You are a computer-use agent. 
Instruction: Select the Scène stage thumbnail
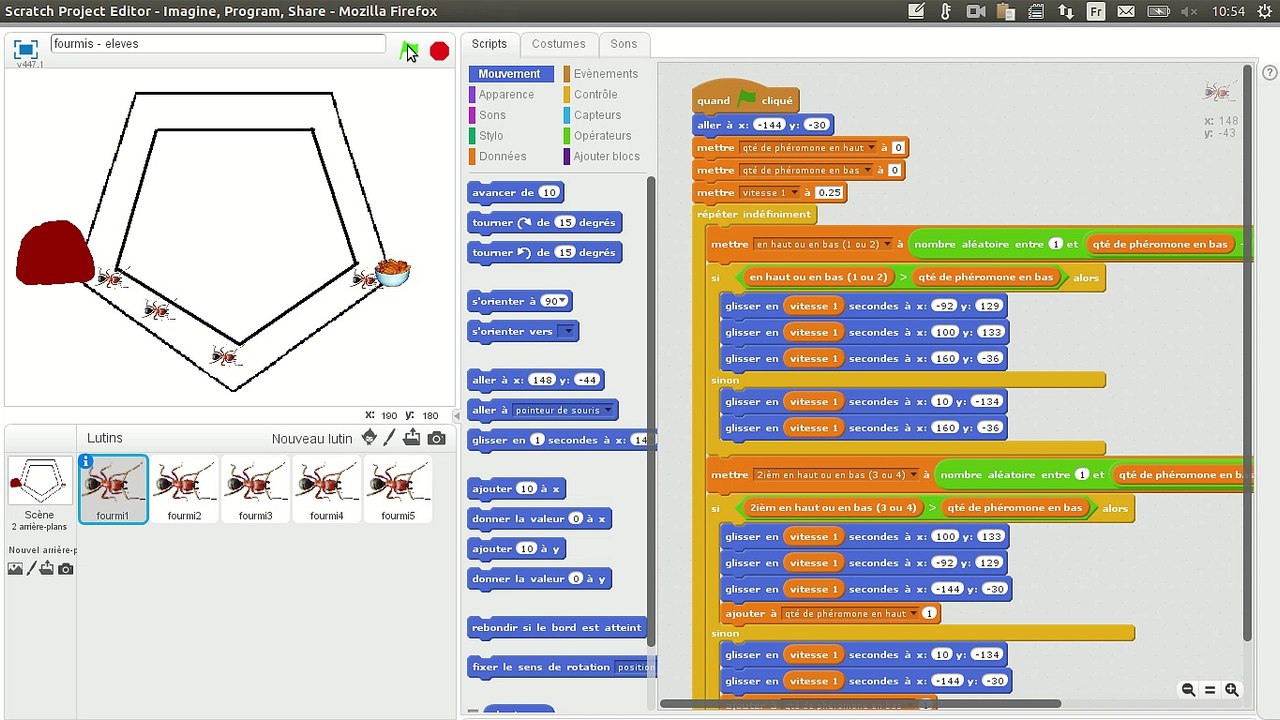tap(39, 494)
